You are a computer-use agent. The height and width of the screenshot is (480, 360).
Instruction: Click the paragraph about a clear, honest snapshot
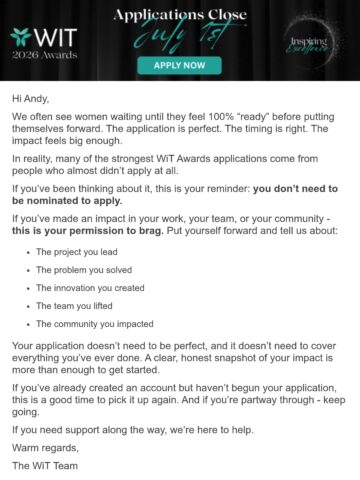[x=174, y=358]
